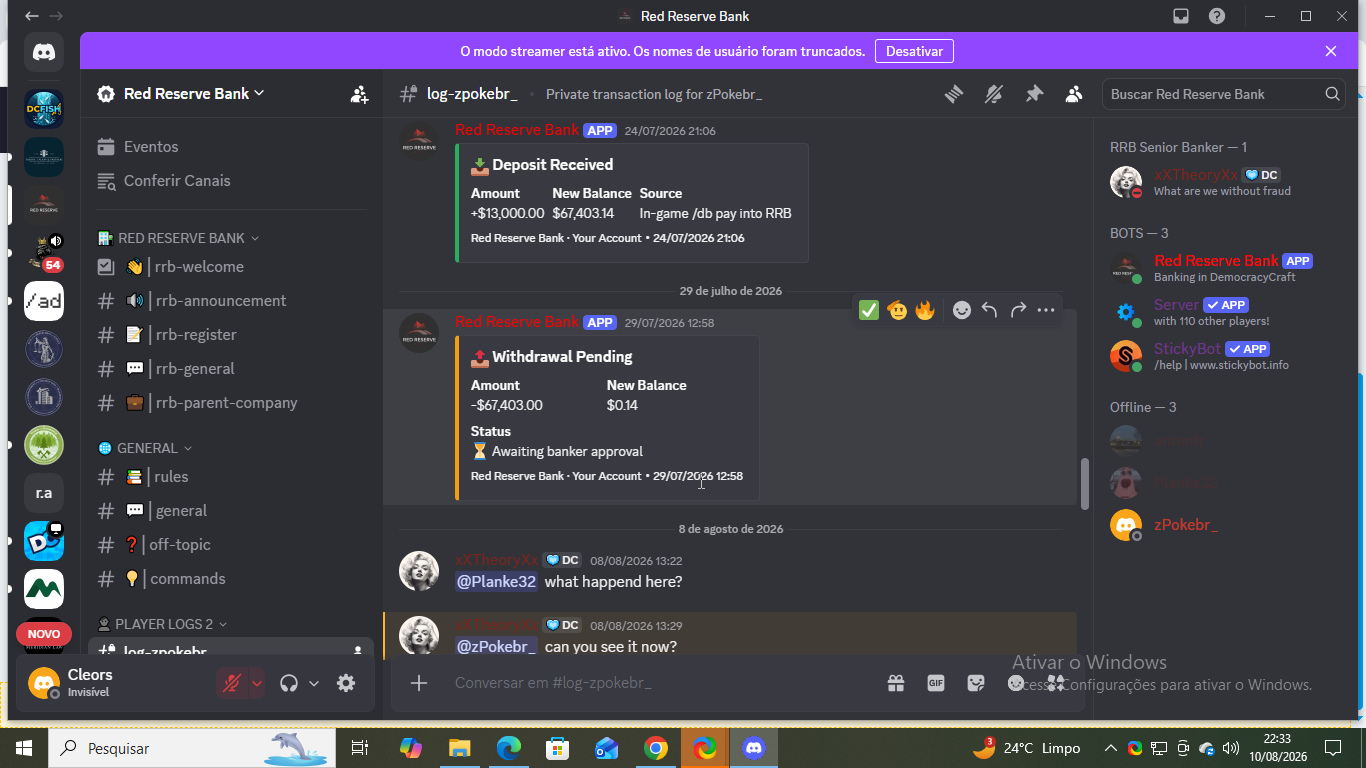Open the commands channel
The width and height of the screenshot is (1366, 768).
click(231, 579)
